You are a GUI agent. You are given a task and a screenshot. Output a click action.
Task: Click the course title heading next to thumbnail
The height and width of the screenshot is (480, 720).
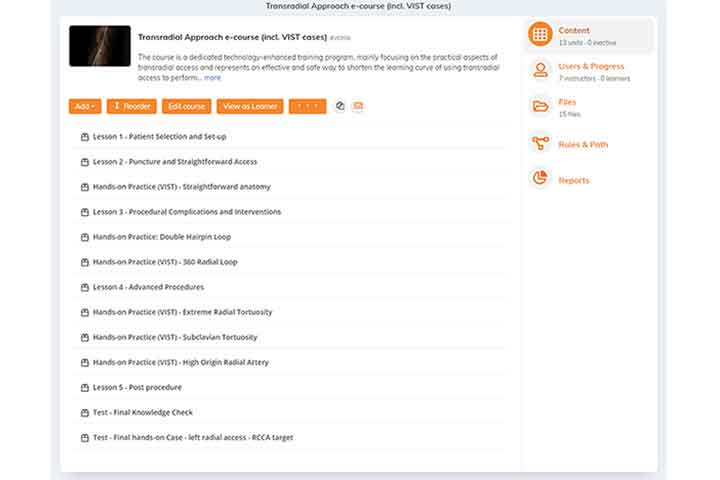tap(232, 37)
